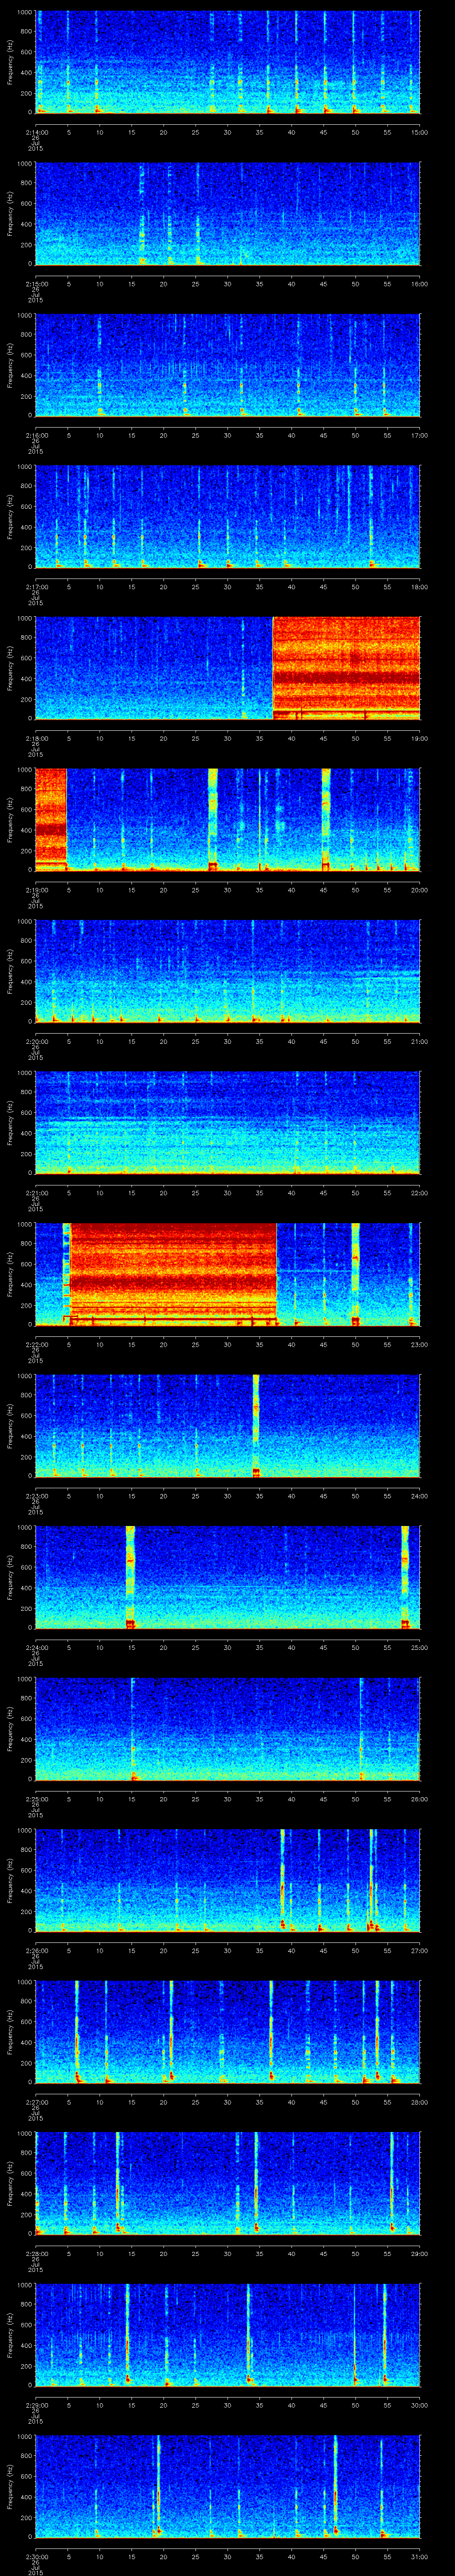The image size is (455, 2576).
Task: Click the bright burst at 35 seconds in 2:23:00 panel
Action: click(256, 1426)
